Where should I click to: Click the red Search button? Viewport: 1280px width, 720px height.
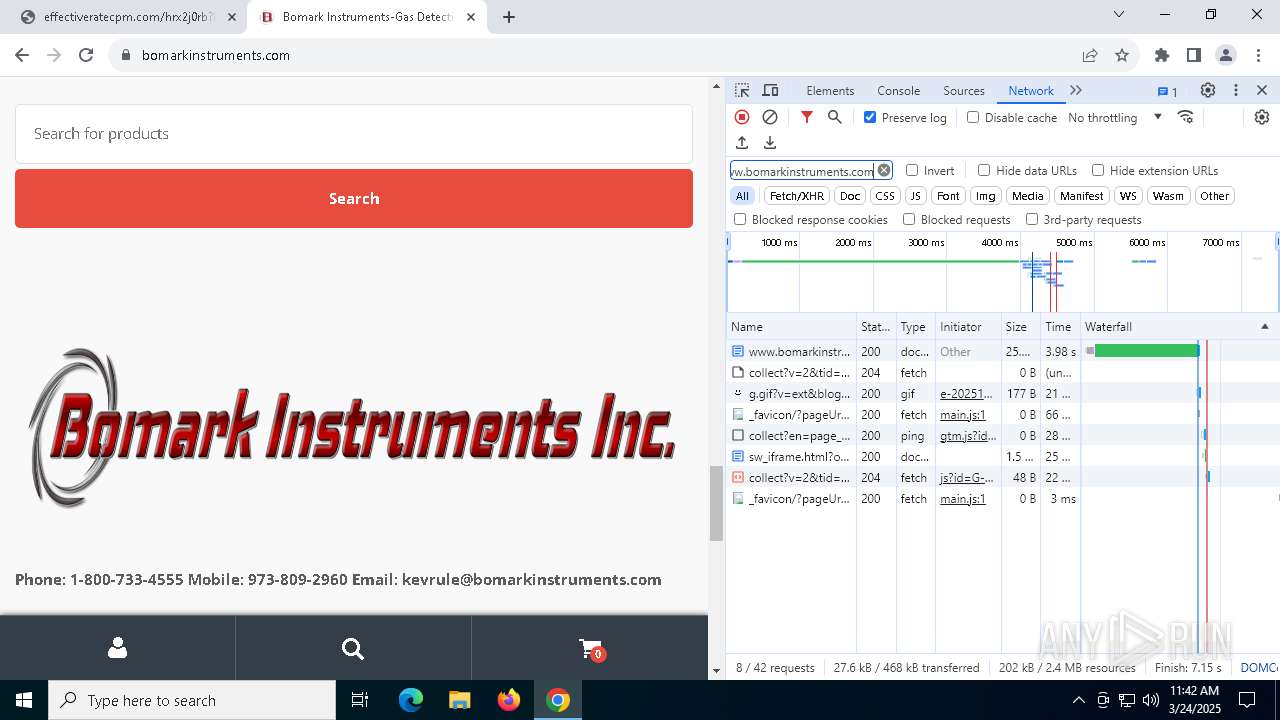point(354,198)
